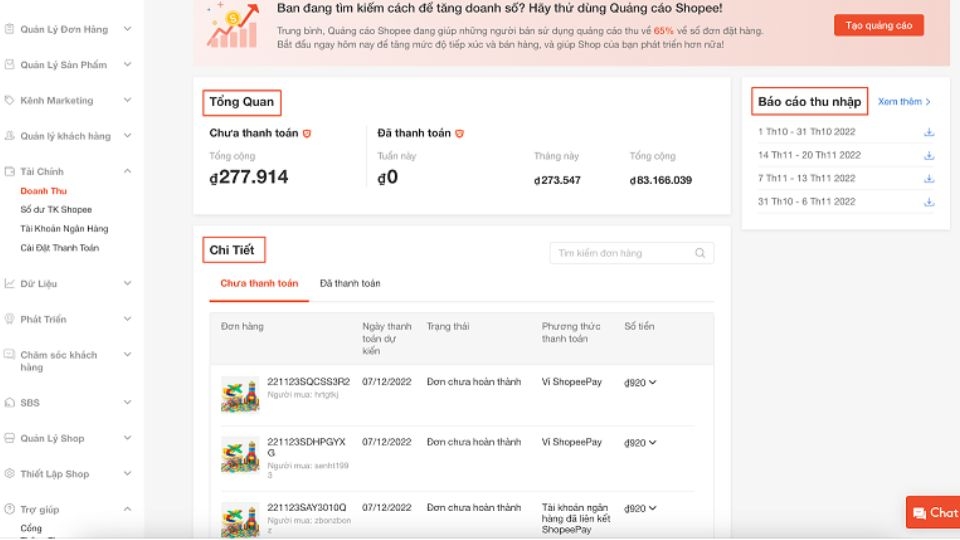Open Cài Đặt Thanh Toán
960x540 pixels.
pos(59,247)
